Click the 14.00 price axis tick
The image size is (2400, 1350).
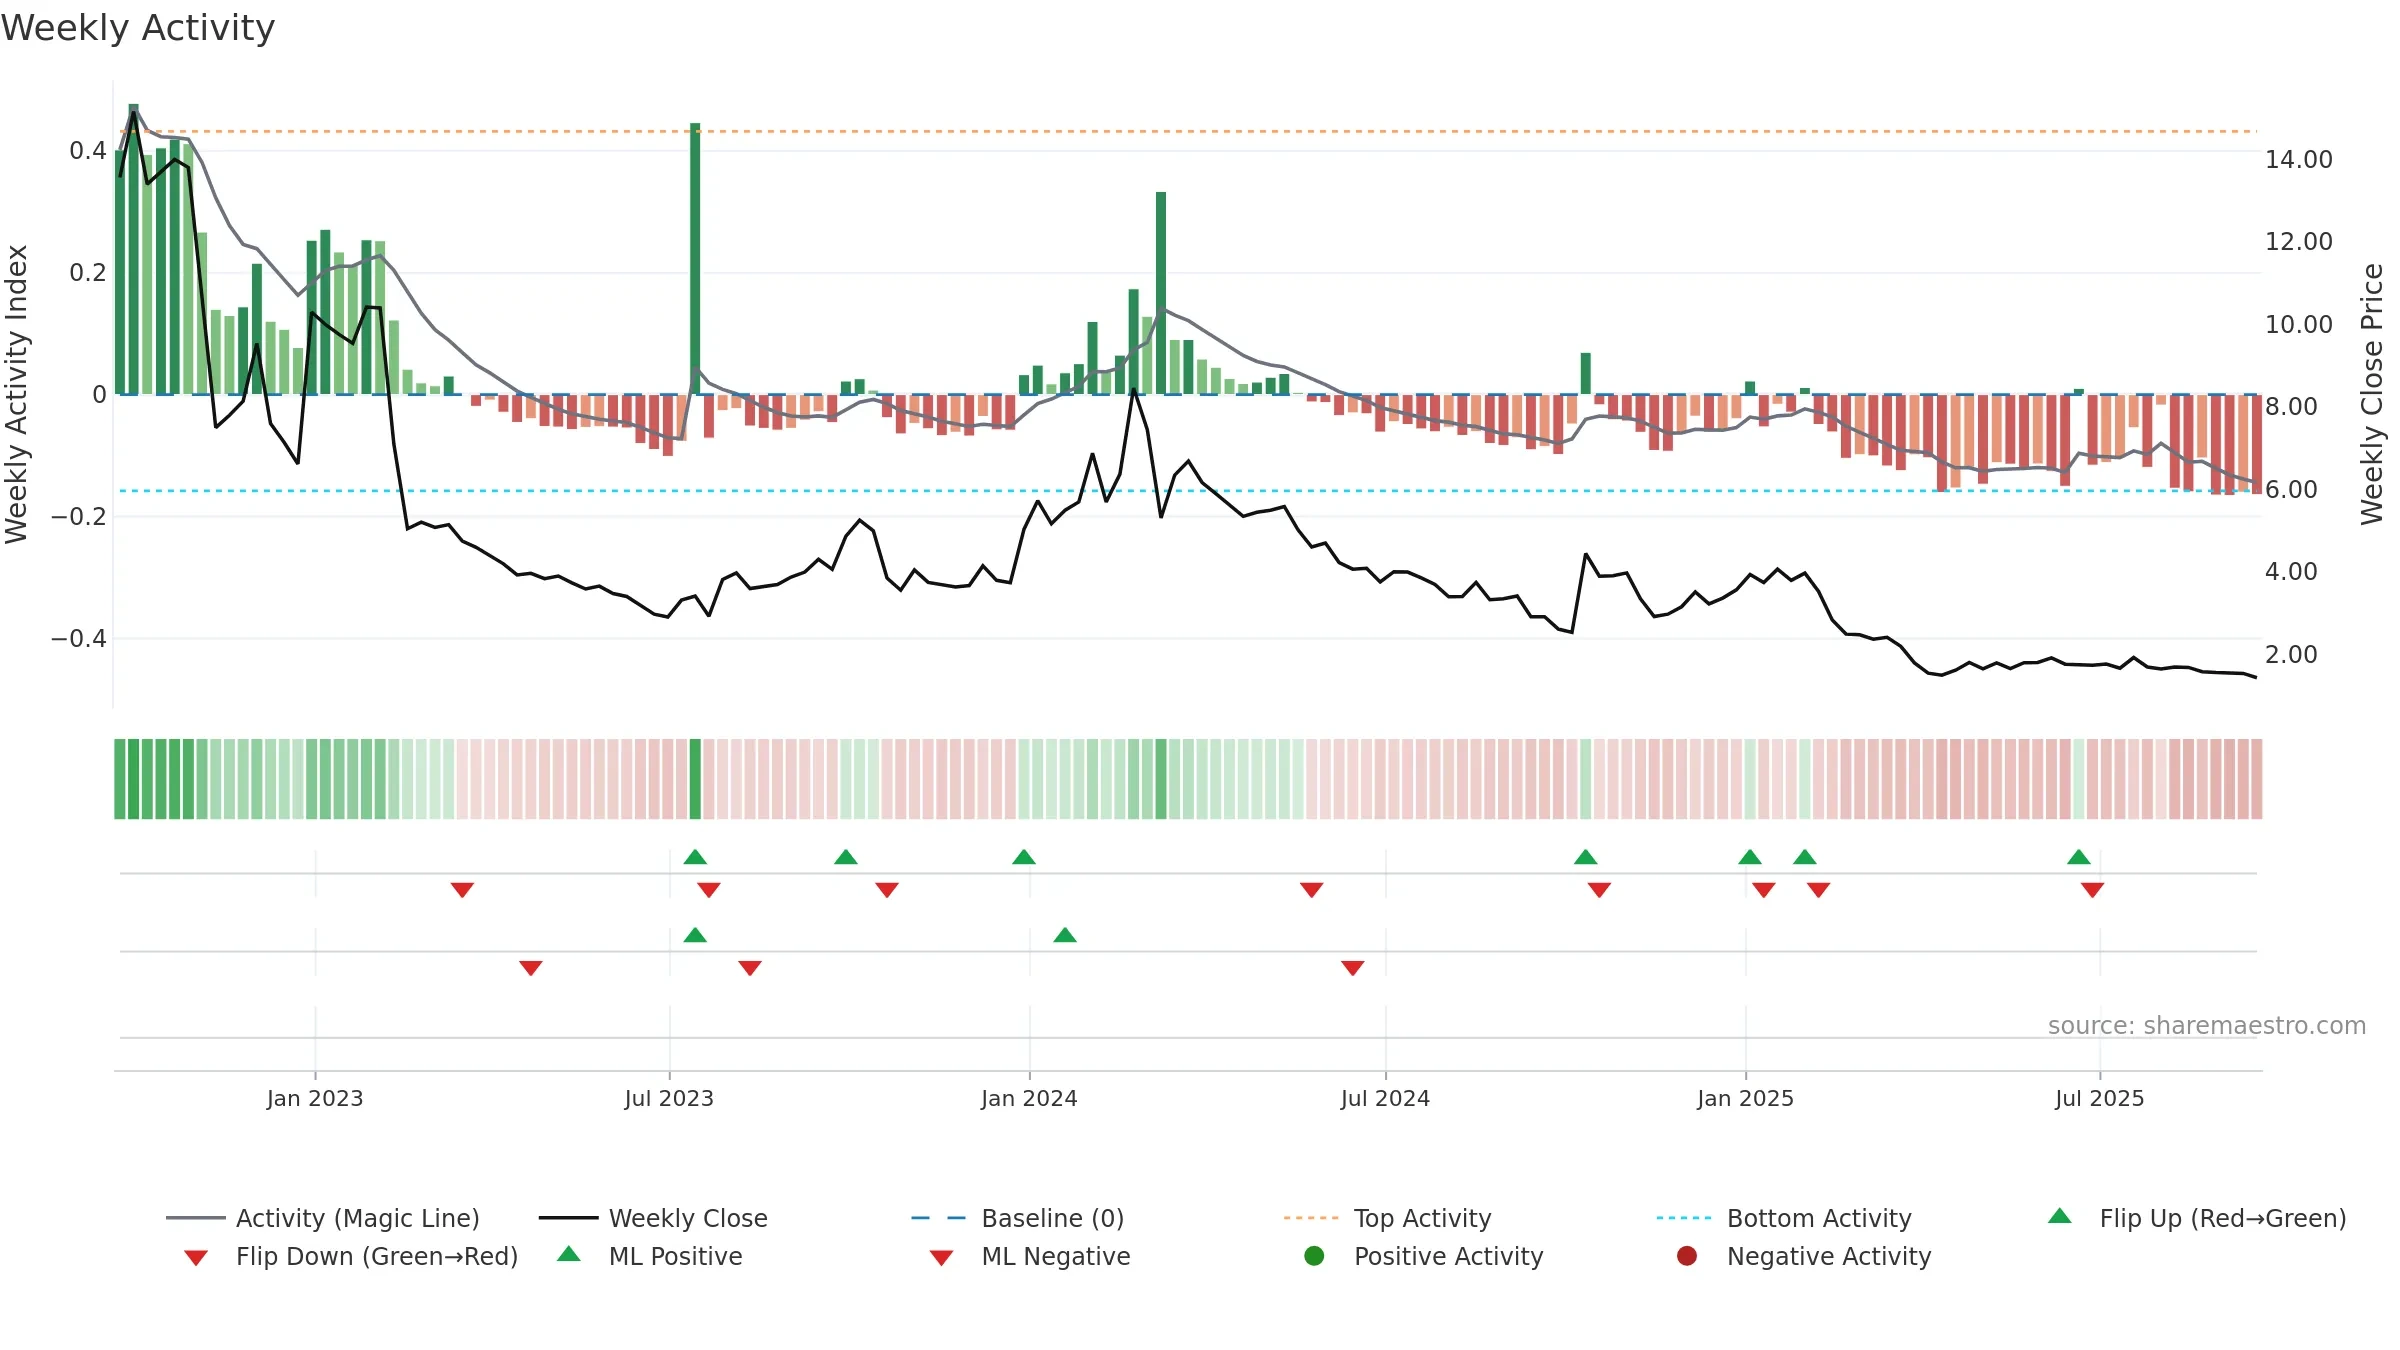(x=2298, y=159)
